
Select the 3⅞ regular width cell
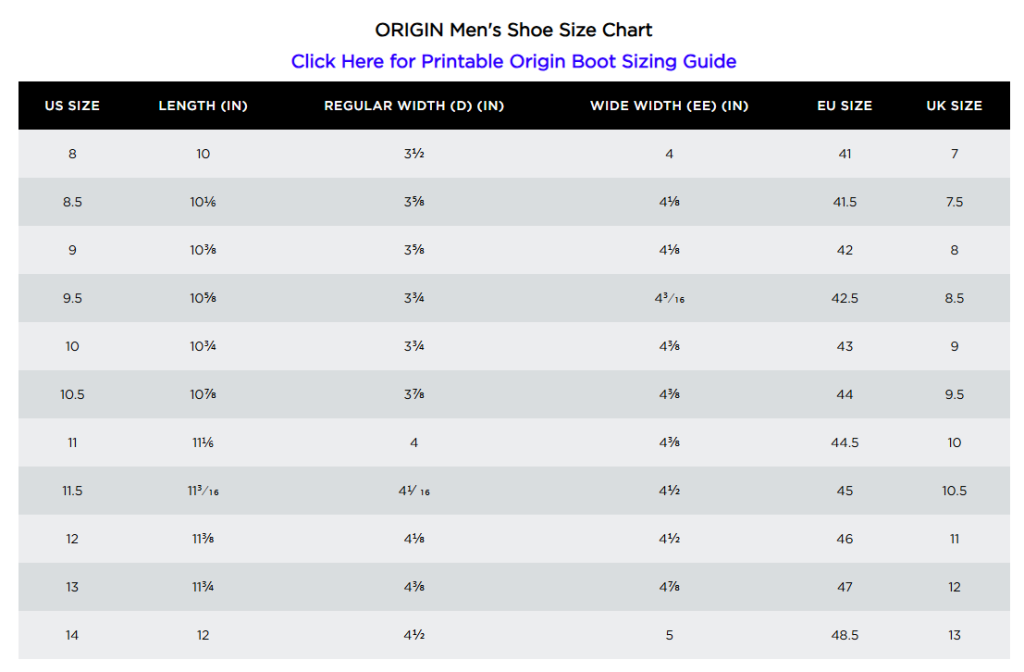pos(414,394)
